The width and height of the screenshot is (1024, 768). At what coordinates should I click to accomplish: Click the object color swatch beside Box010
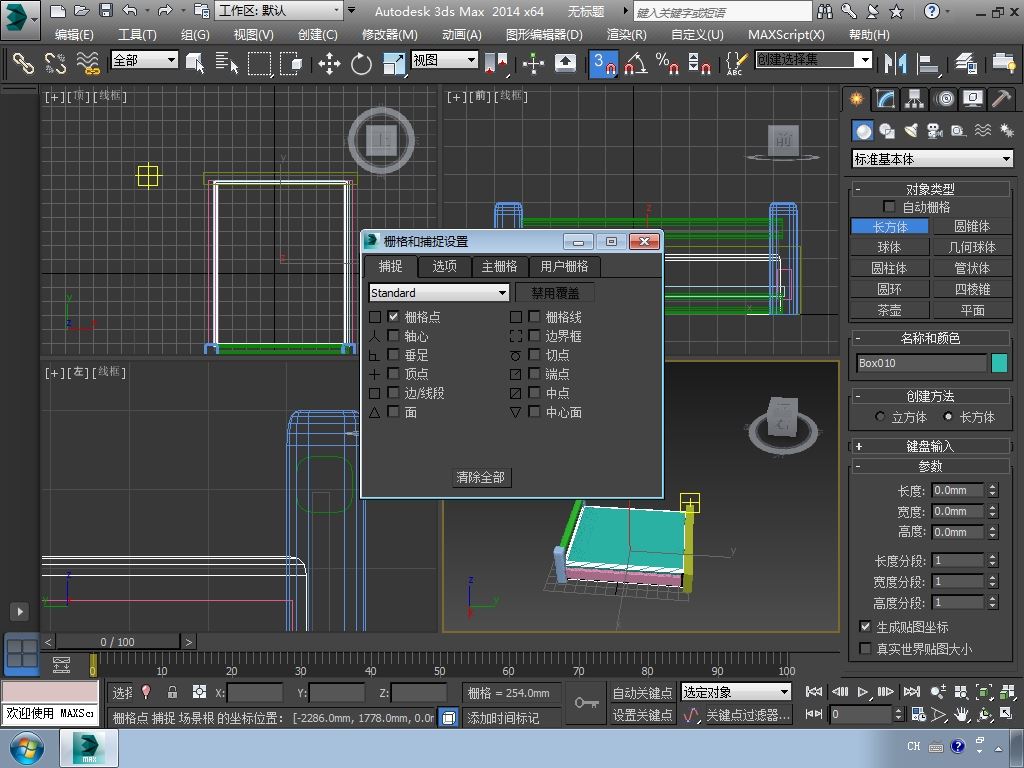(x=999, y=363)
